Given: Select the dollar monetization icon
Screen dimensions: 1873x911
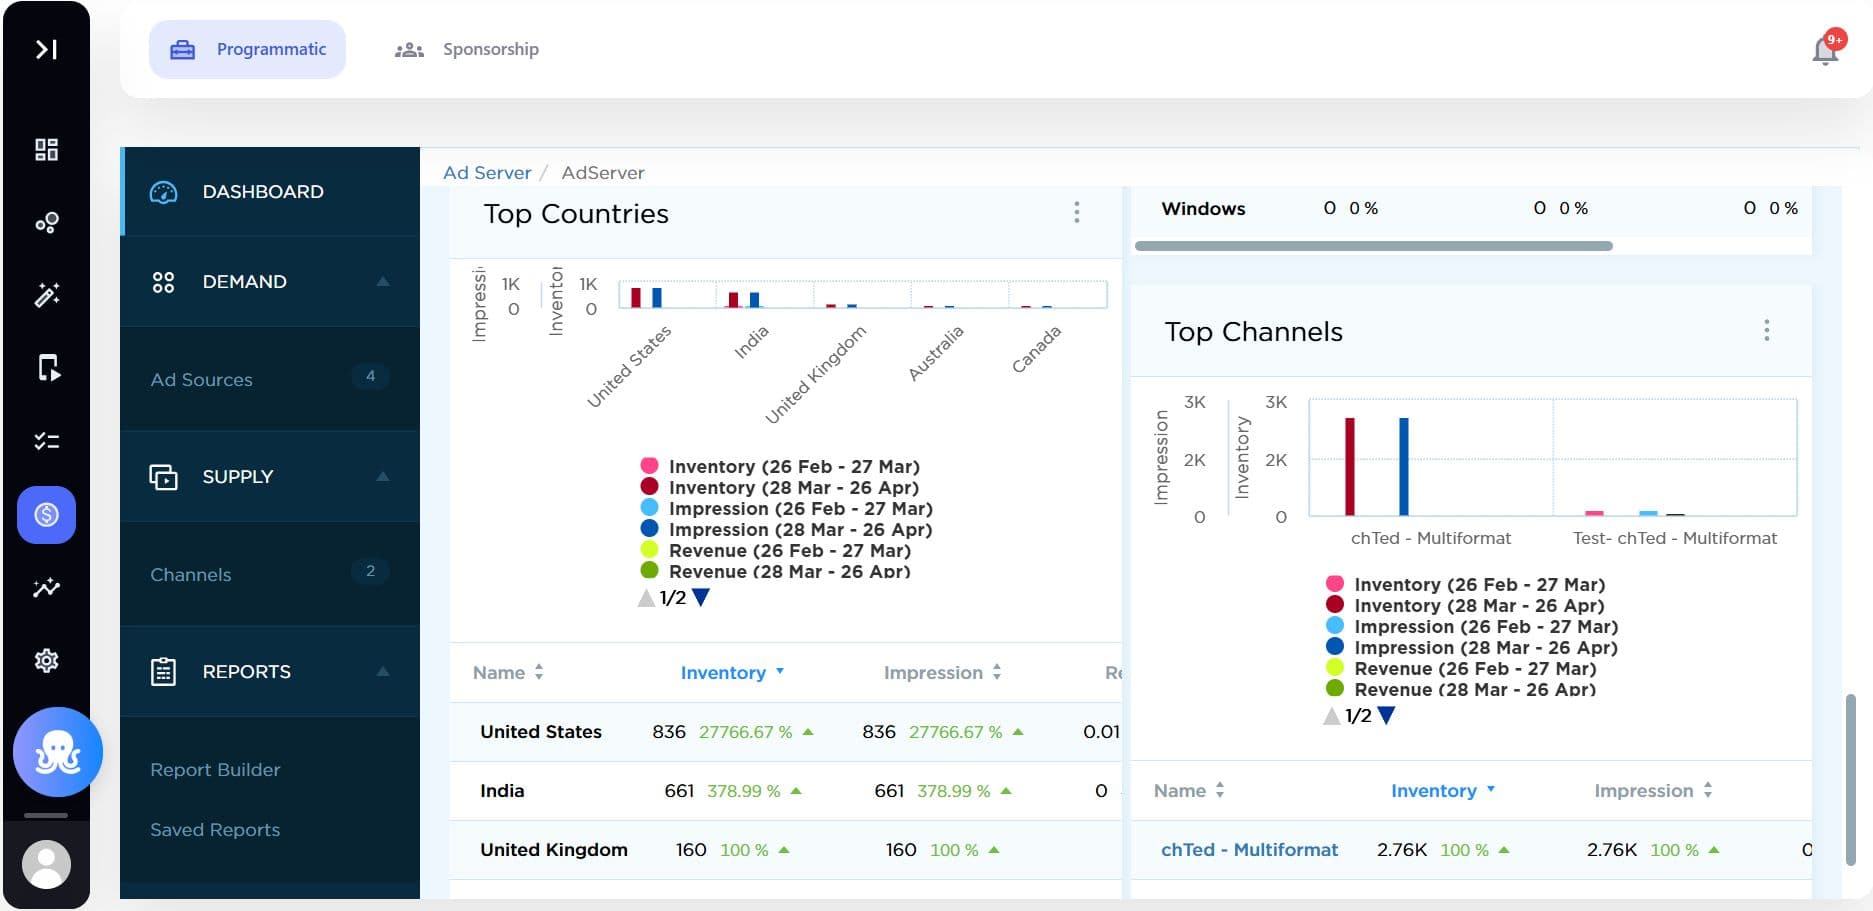Looking at the screenshot, I should (x=46, y=515).
